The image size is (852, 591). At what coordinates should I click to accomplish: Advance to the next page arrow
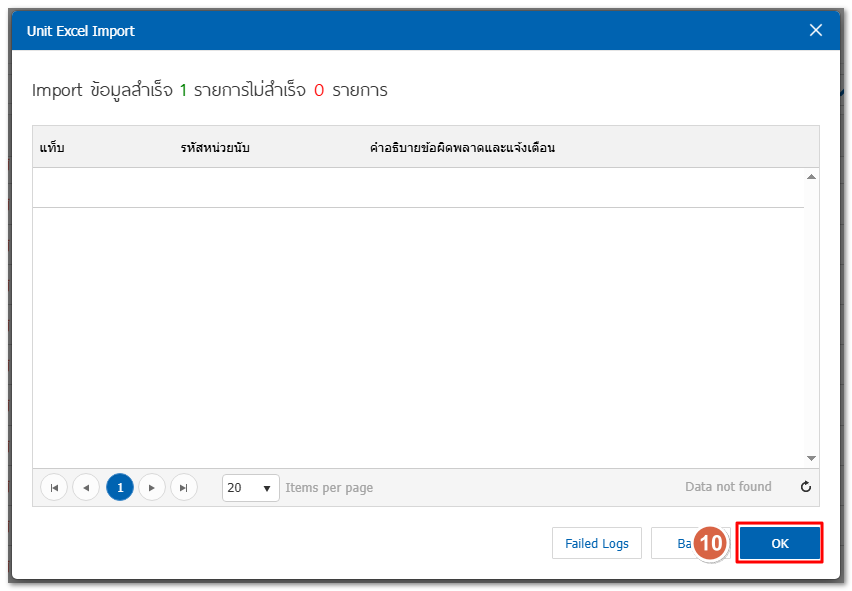[151, 488]
